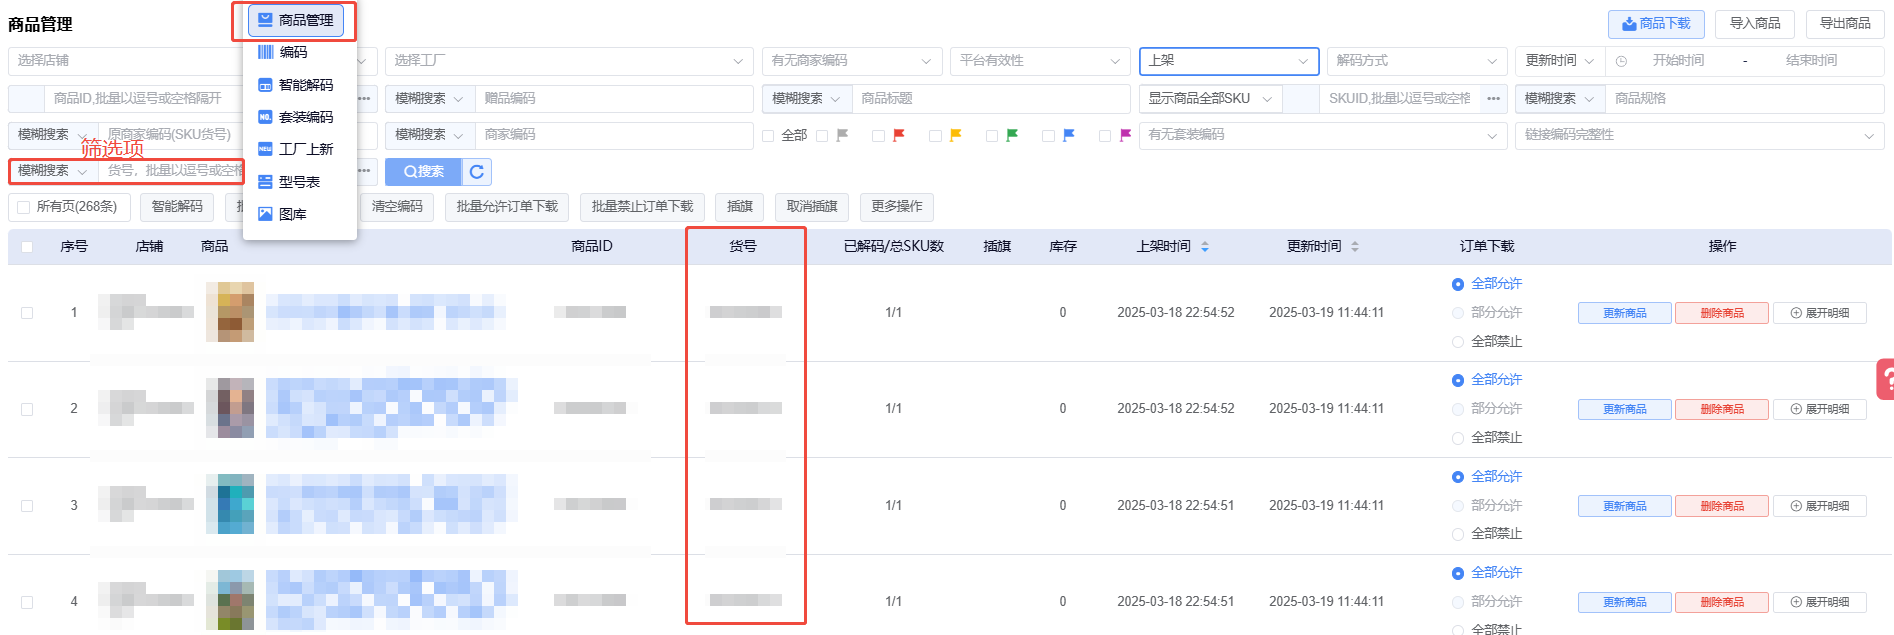Choose 图库 in the dropdown menu
Screen dimensions: 1894x635
(x=292, y=214)
